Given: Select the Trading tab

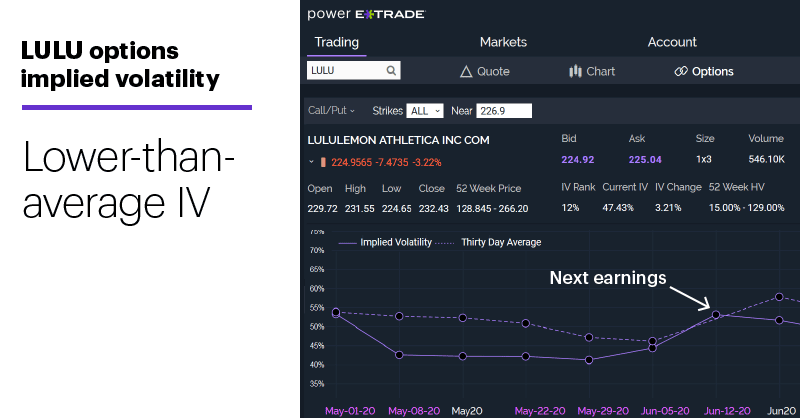Looking at the screenshot, I should (x=337, y=42).
